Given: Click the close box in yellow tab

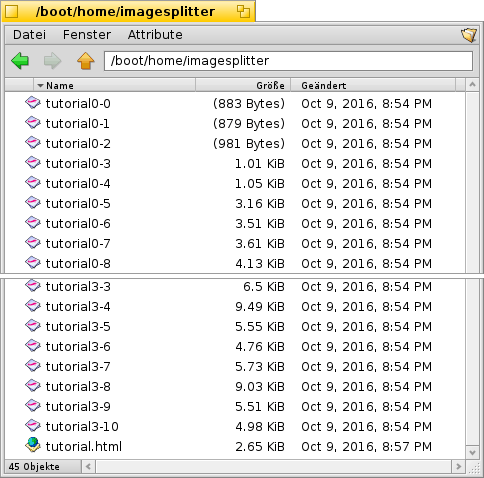Looking at the screenshot, I should (x=12, y=12).
